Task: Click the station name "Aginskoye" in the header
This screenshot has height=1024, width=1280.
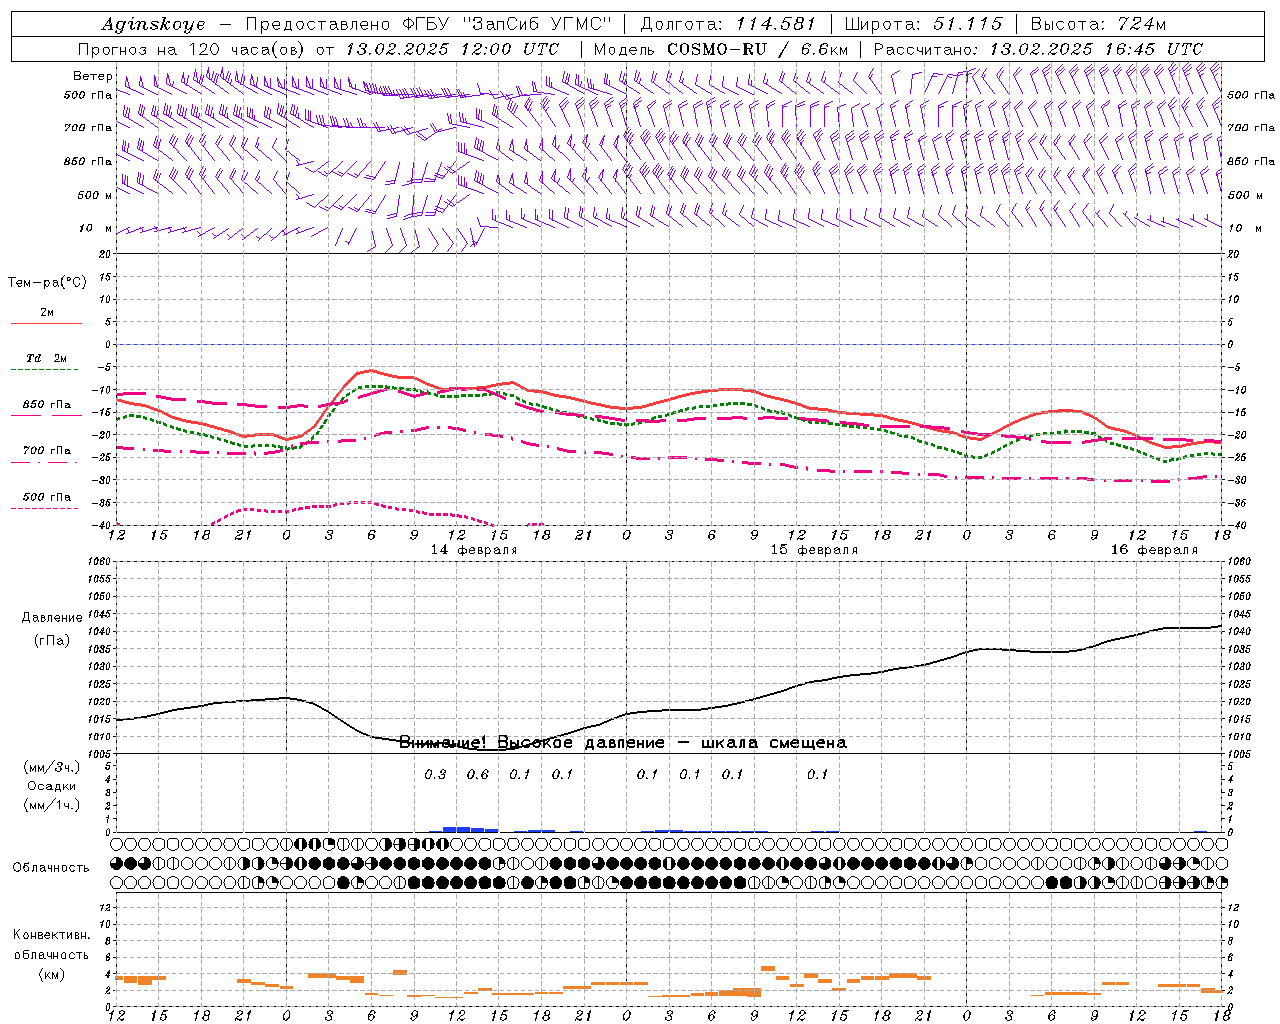Action: pyautogui.click(x=153, y=24)
